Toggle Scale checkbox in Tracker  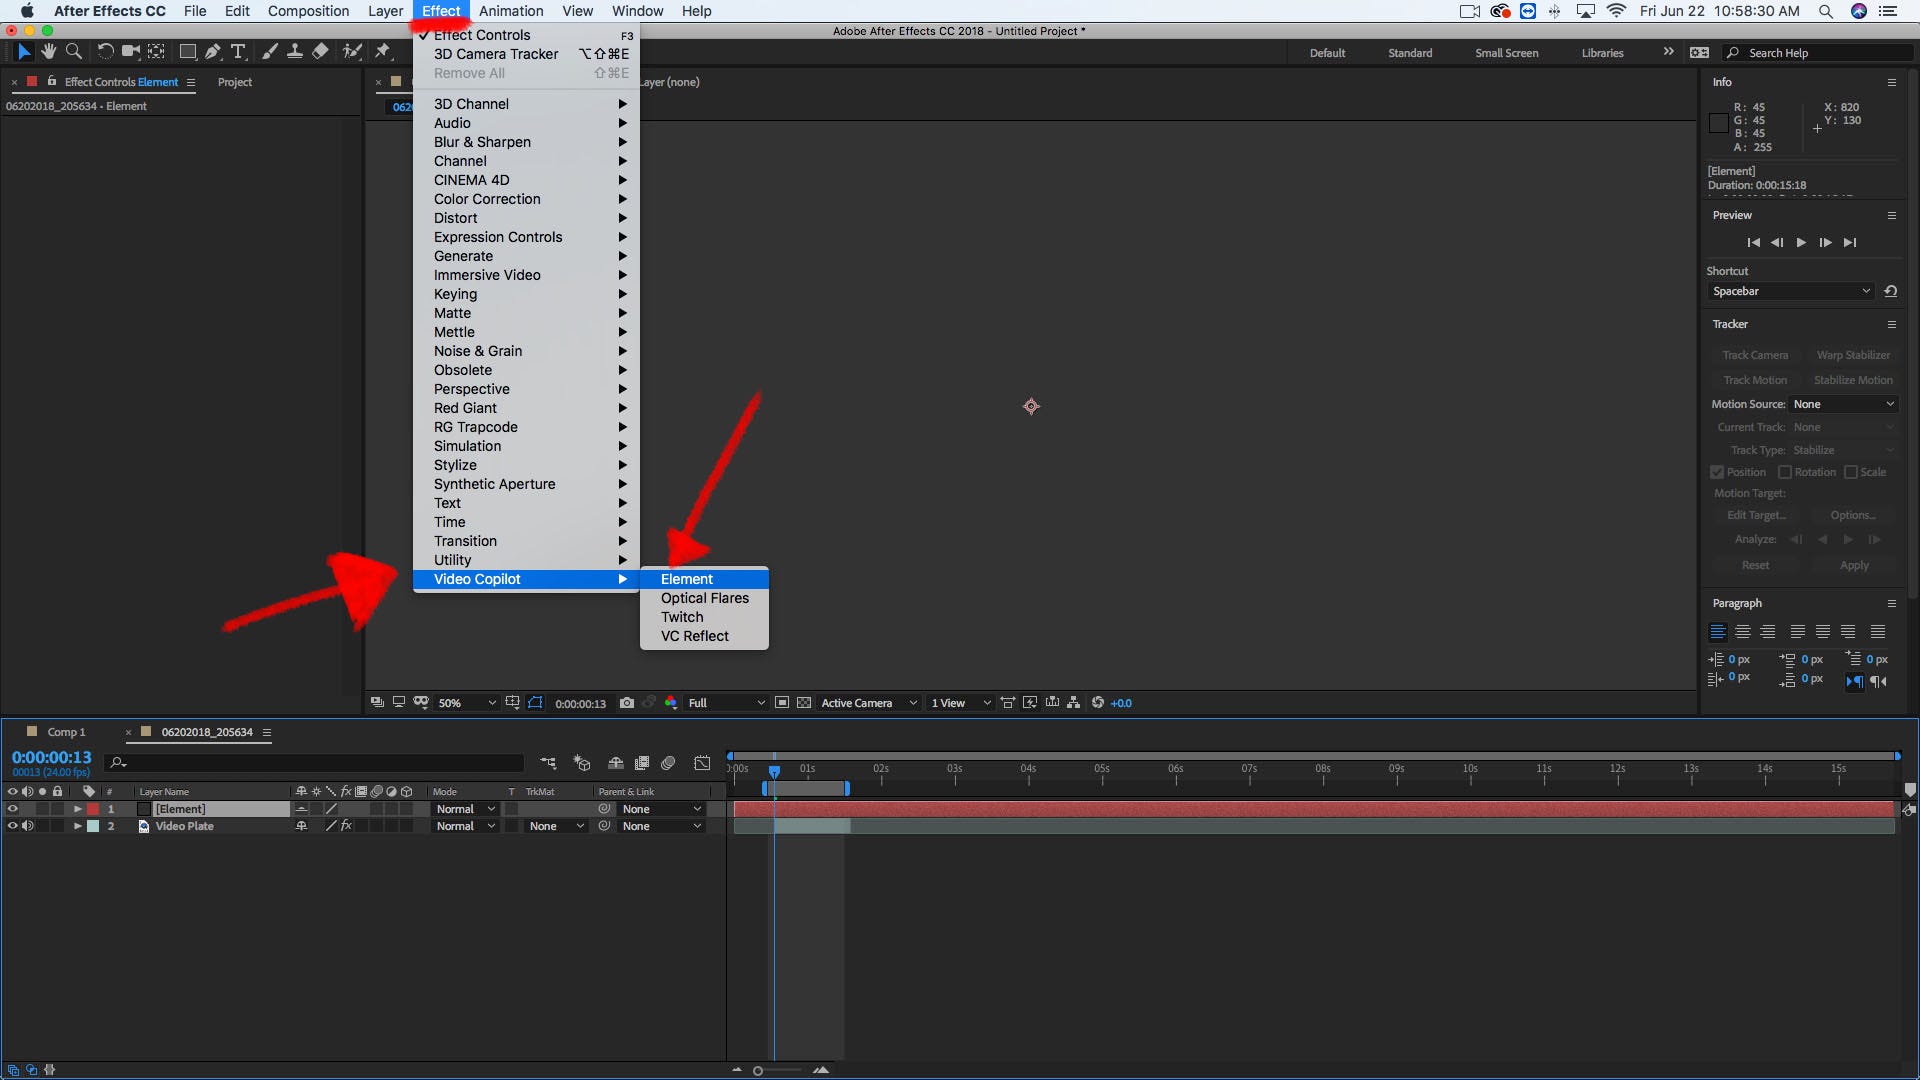coord(1851,472)
